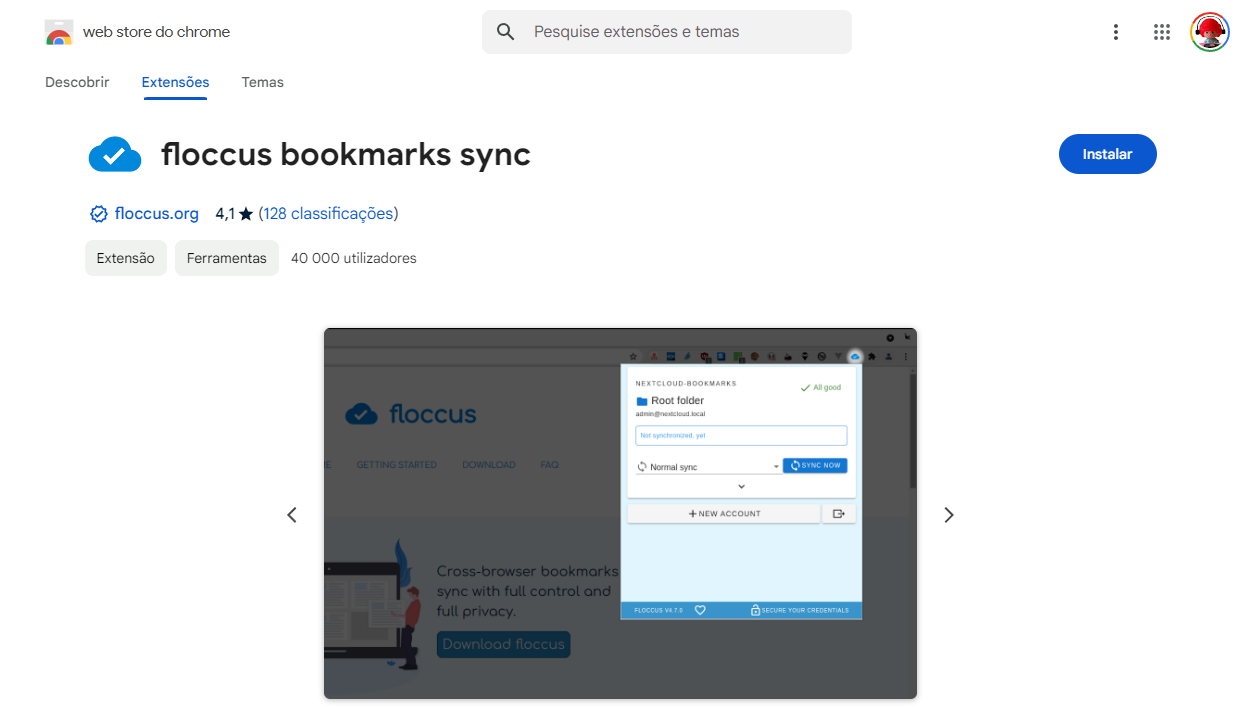The height and width of the screenshot is (710, 1242).
Task: Focus the "Pesquise extensões e temas" search field
Action: coord(667,32)
